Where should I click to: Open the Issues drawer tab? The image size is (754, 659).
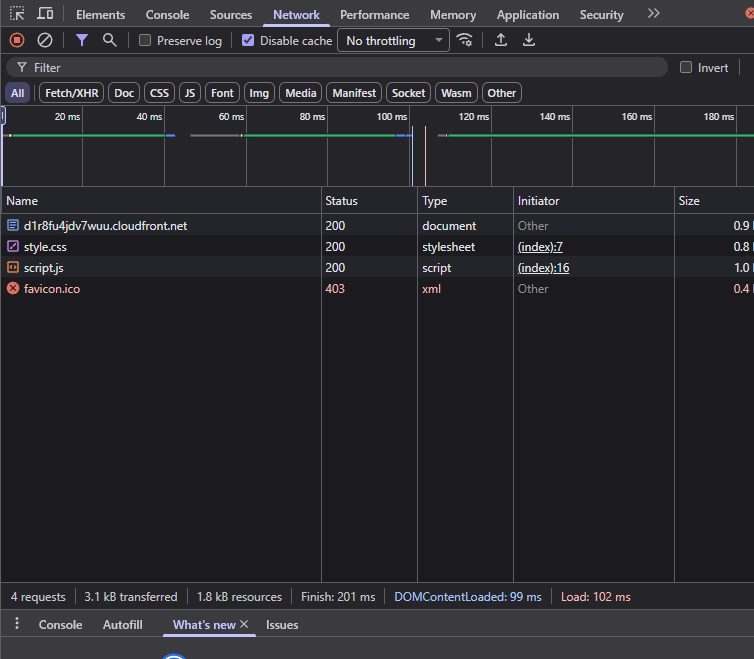click(x=282, y=625)
